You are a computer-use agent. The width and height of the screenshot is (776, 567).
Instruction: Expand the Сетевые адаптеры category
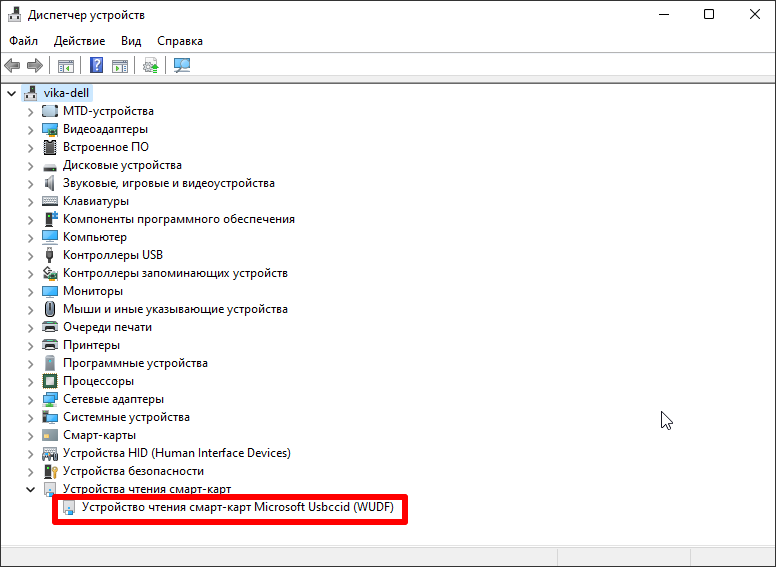tap(30, 400)
